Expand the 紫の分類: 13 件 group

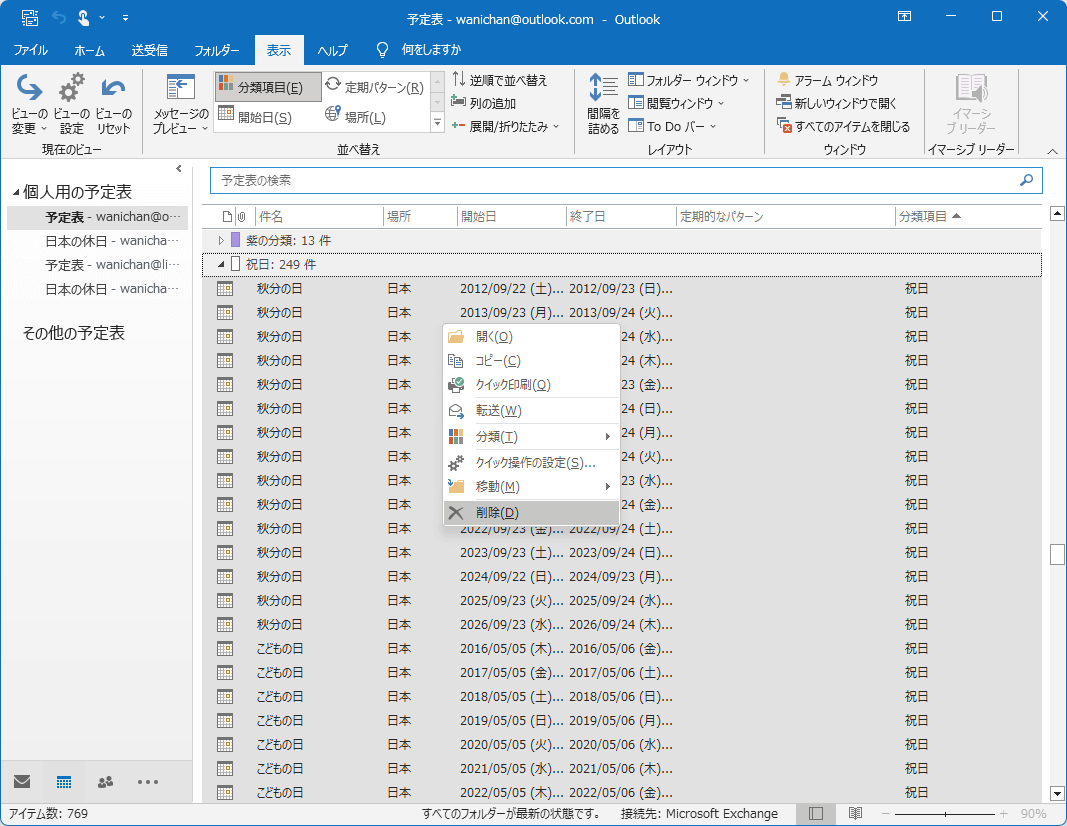221,240
